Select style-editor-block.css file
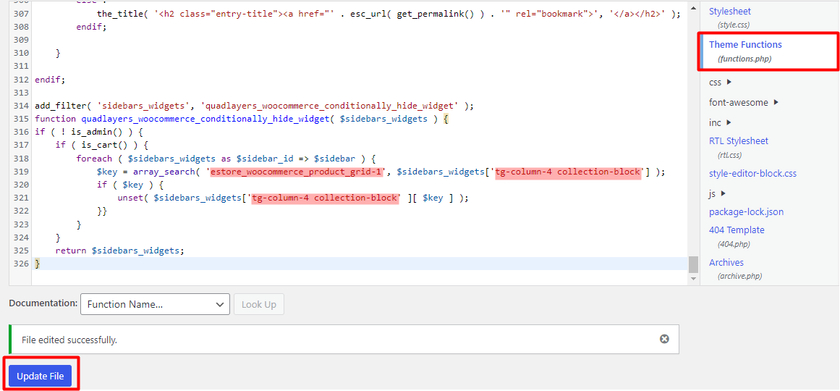Viewport: 840px width, 391px height. [x=753, y=174]
